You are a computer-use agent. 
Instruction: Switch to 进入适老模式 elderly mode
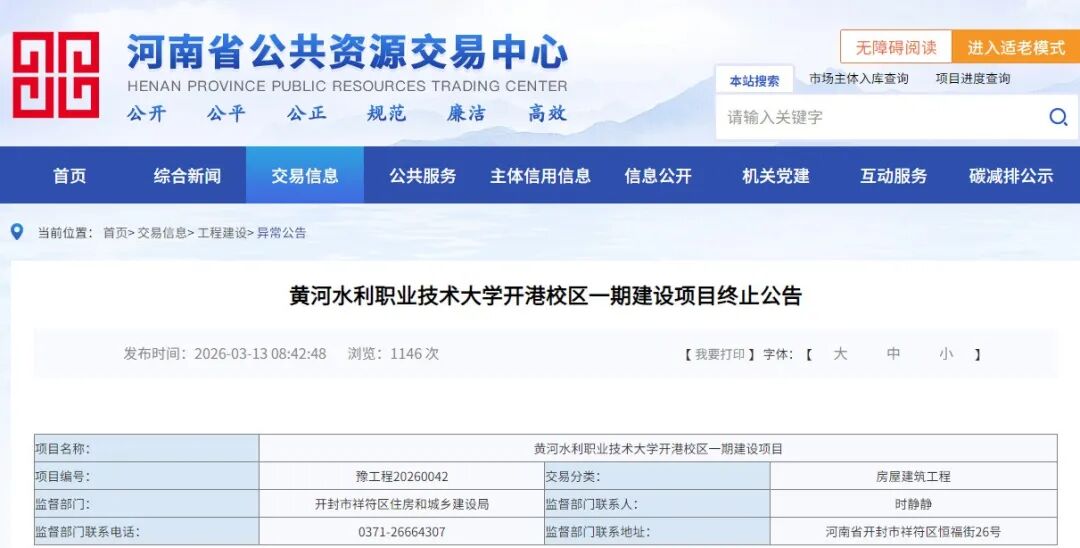click(1016, 47)
